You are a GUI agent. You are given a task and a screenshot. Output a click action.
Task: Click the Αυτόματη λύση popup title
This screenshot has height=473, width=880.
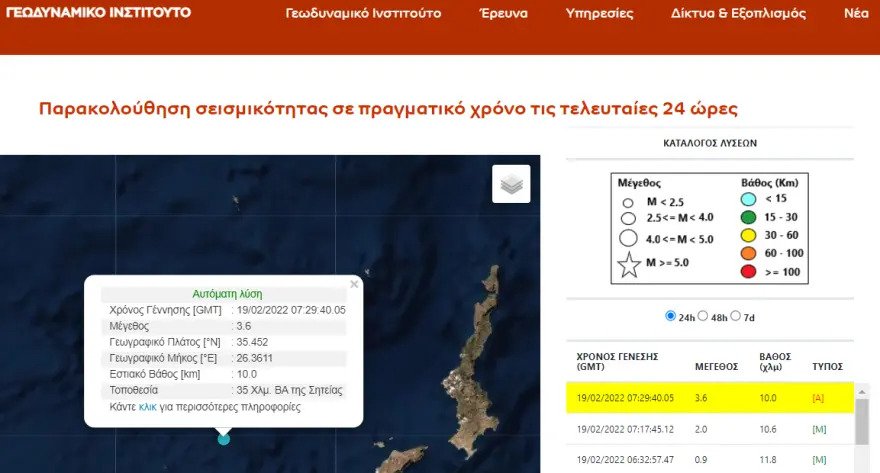(227, 294)
